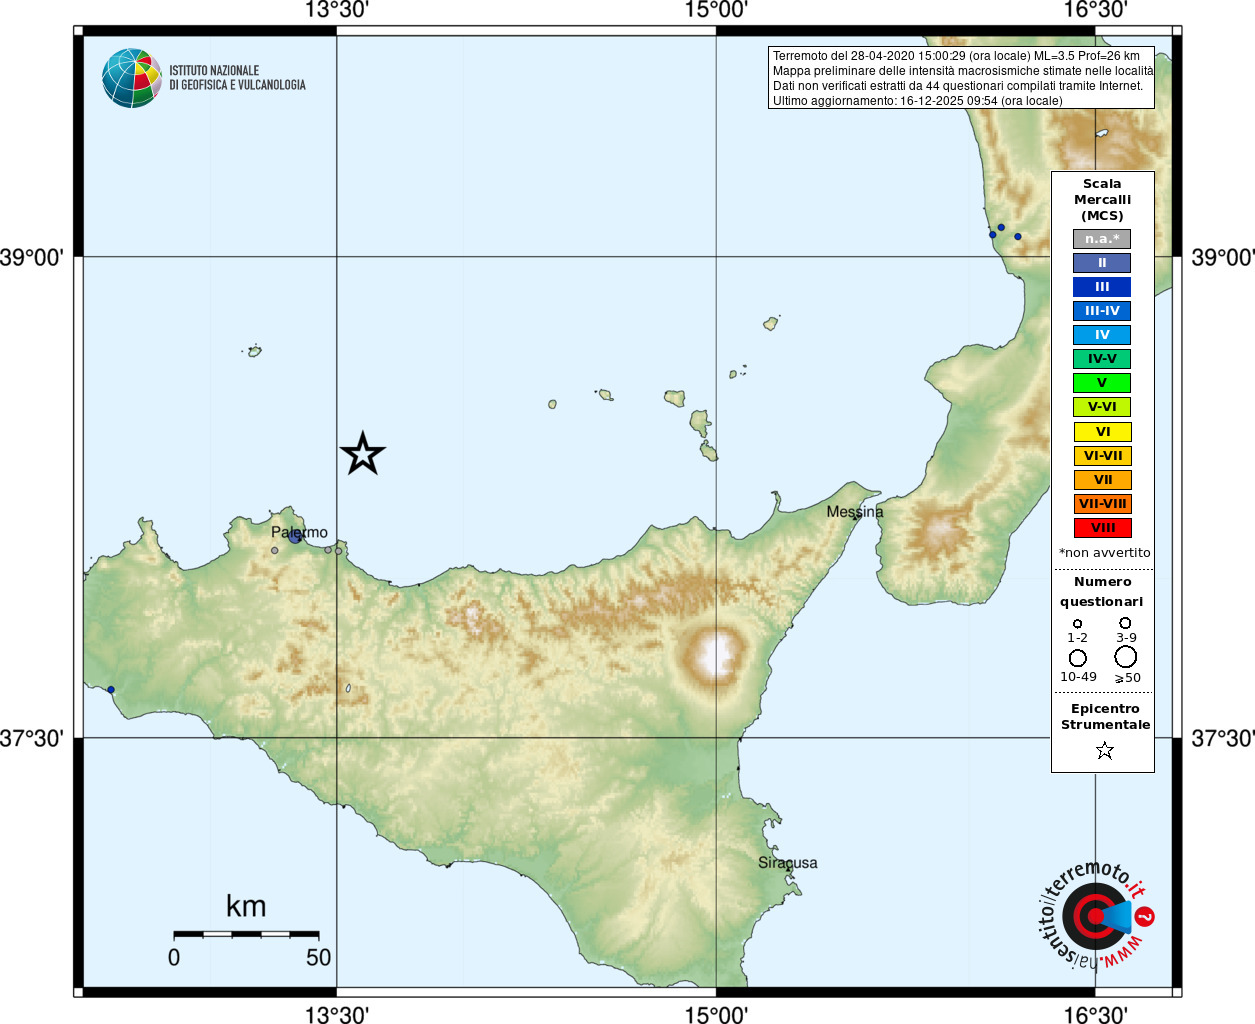Click the Siracusa city label
The height and width of the screenshot is (1024, 1255).
point(788,863)
